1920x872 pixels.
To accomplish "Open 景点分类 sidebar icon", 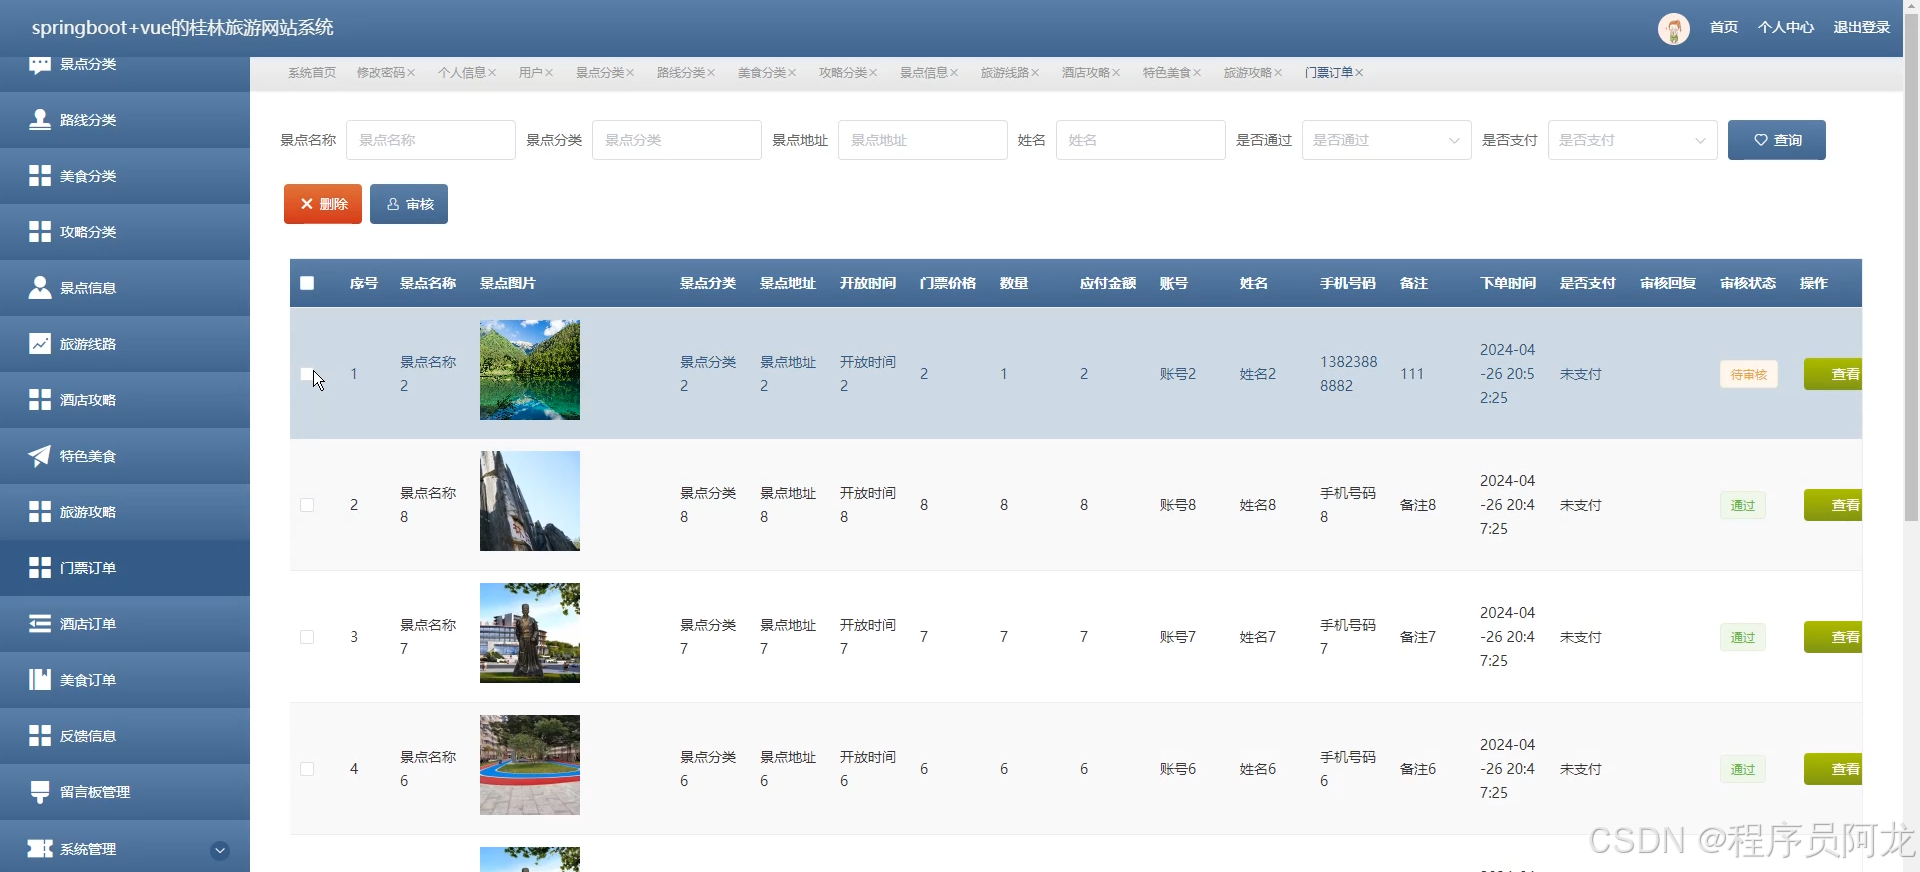I will pyautogui.click(x=40, y=64).
